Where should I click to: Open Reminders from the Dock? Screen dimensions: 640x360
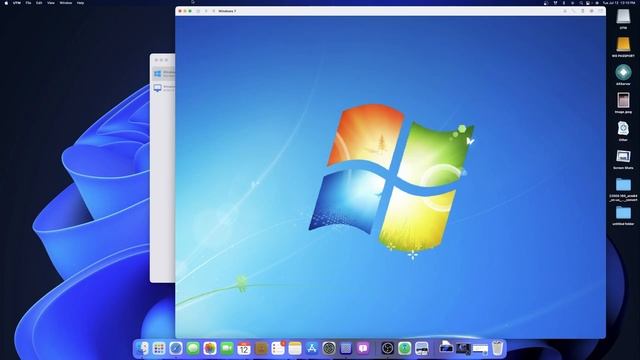pos(278,348)
